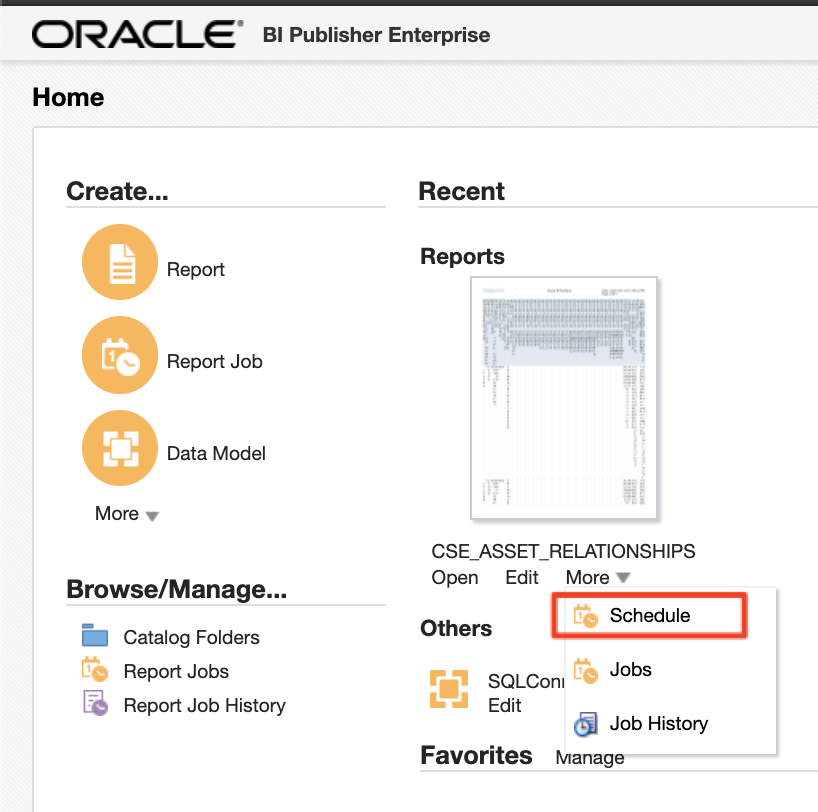Click the Report Jobs icon under Browse/Manage
The image size is (818, 812).
pos(95,671)
